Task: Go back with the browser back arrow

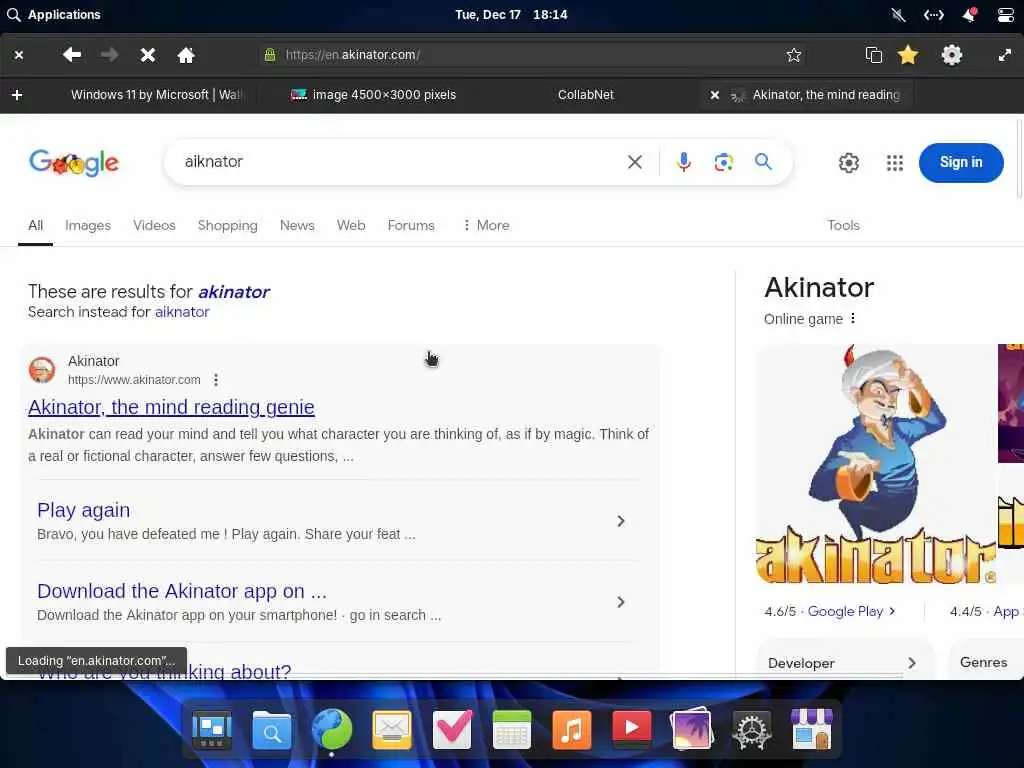Action: tap(72, 55)
